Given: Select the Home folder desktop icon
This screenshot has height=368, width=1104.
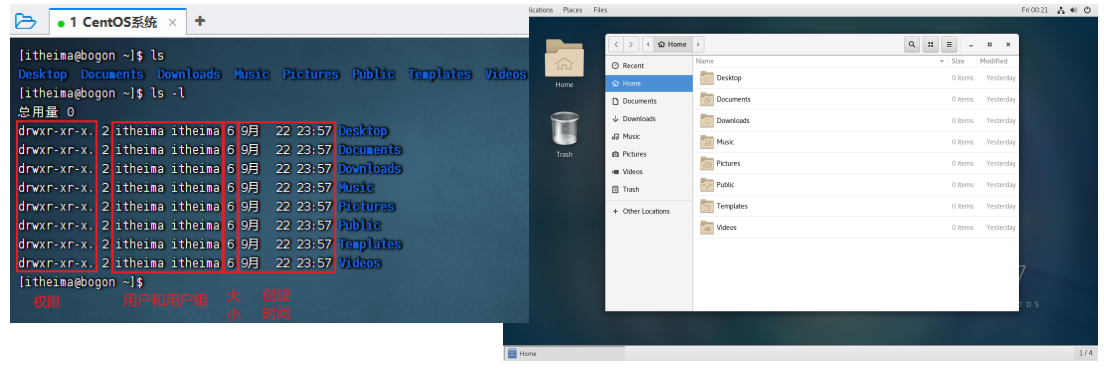Looking at the screenshot, I should click(x=564, y=63).
